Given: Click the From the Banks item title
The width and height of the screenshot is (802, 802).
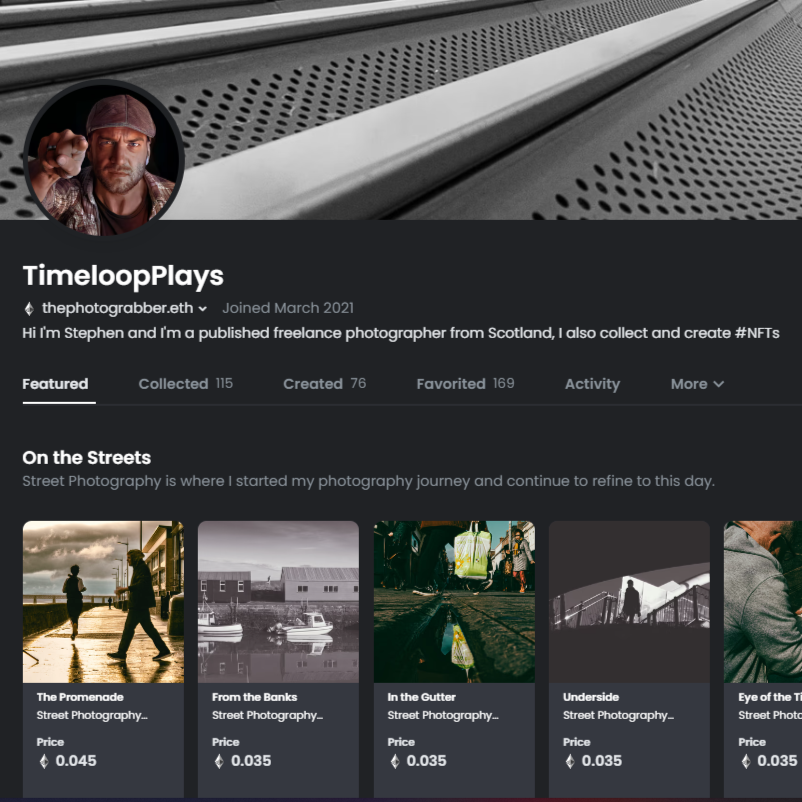Looking at the screenshot, I should 255,697.
